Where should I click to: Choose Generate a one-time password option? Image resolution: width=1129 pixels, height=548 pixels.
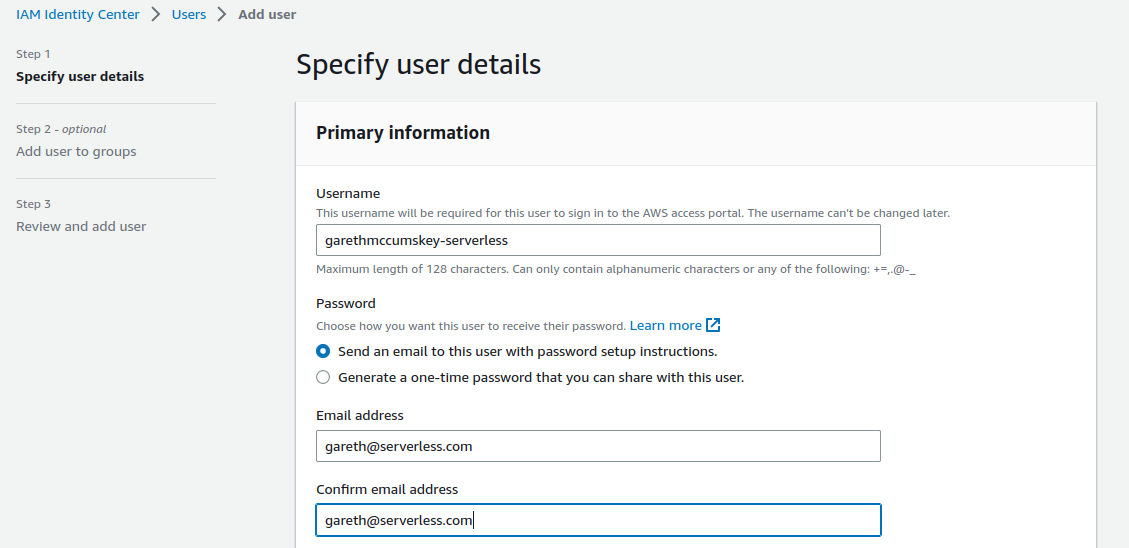pyautogui.click(x=323, y=378)
